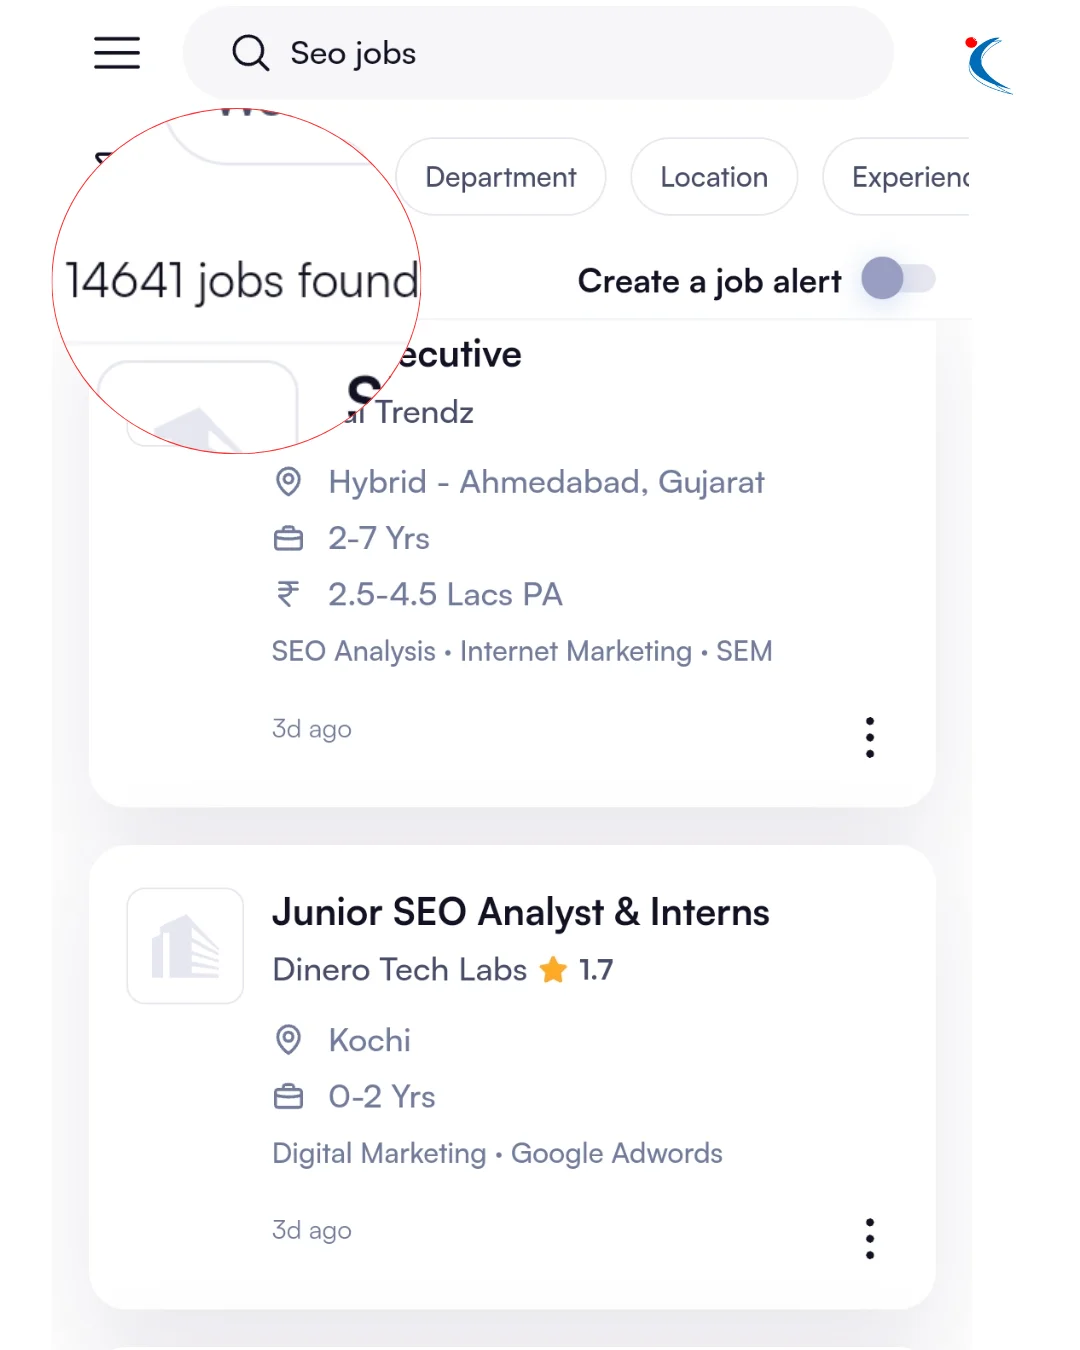This screenshot has width=1080, height=1350.
Task: Click the Kochi location pin icon
Action: pyautogui.click(x=288, y=1040)
